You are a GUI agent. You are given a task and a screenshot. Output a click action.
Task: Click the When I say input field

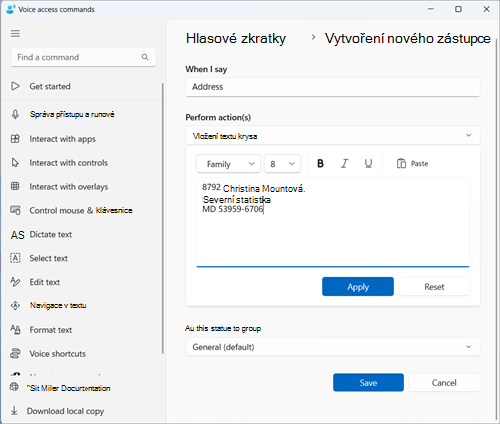point(333,87)
